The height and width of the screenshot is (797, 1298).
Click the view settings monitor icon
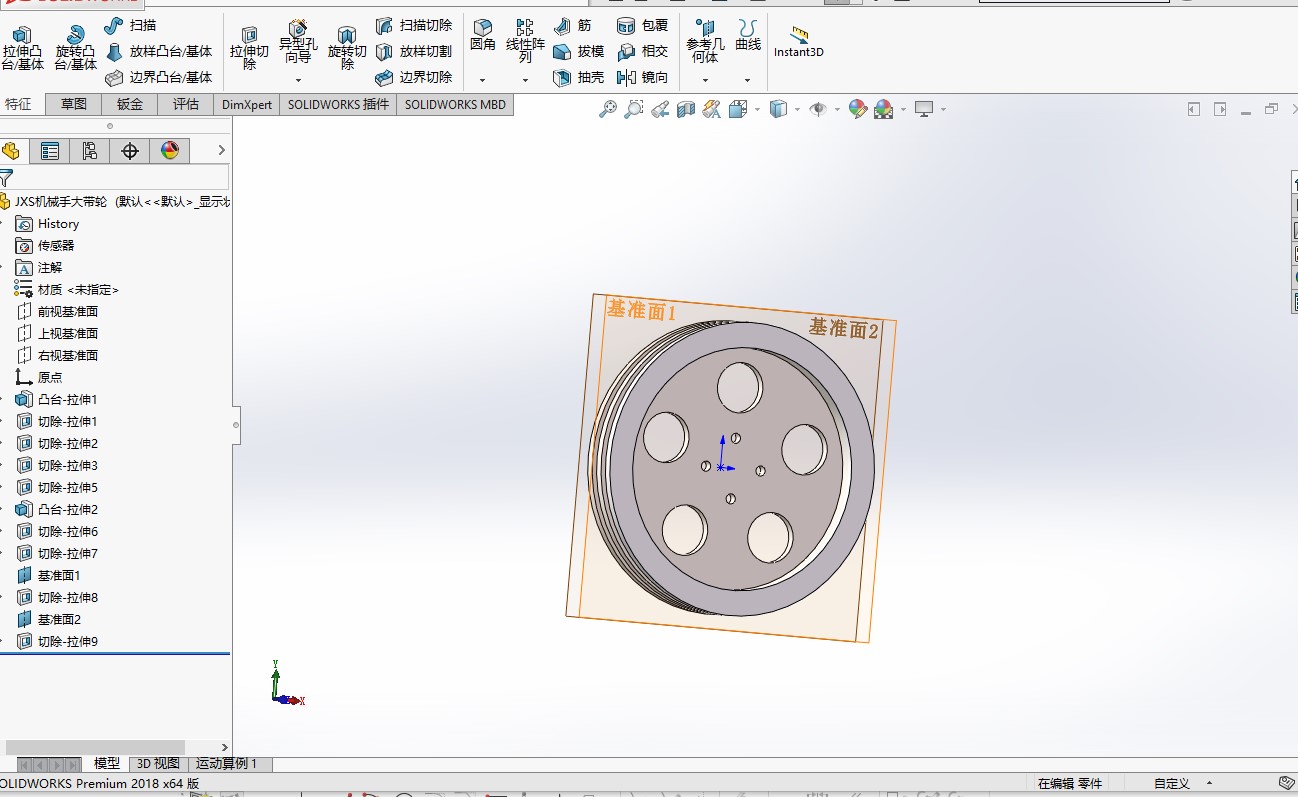tap(924, 110)
